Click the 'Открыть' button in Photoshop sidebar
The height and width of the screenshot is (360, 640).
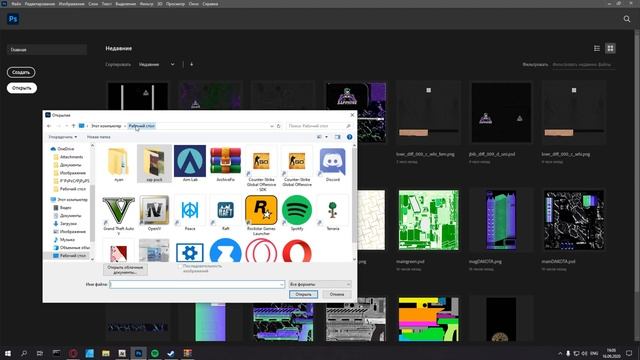tap(22, 88)
